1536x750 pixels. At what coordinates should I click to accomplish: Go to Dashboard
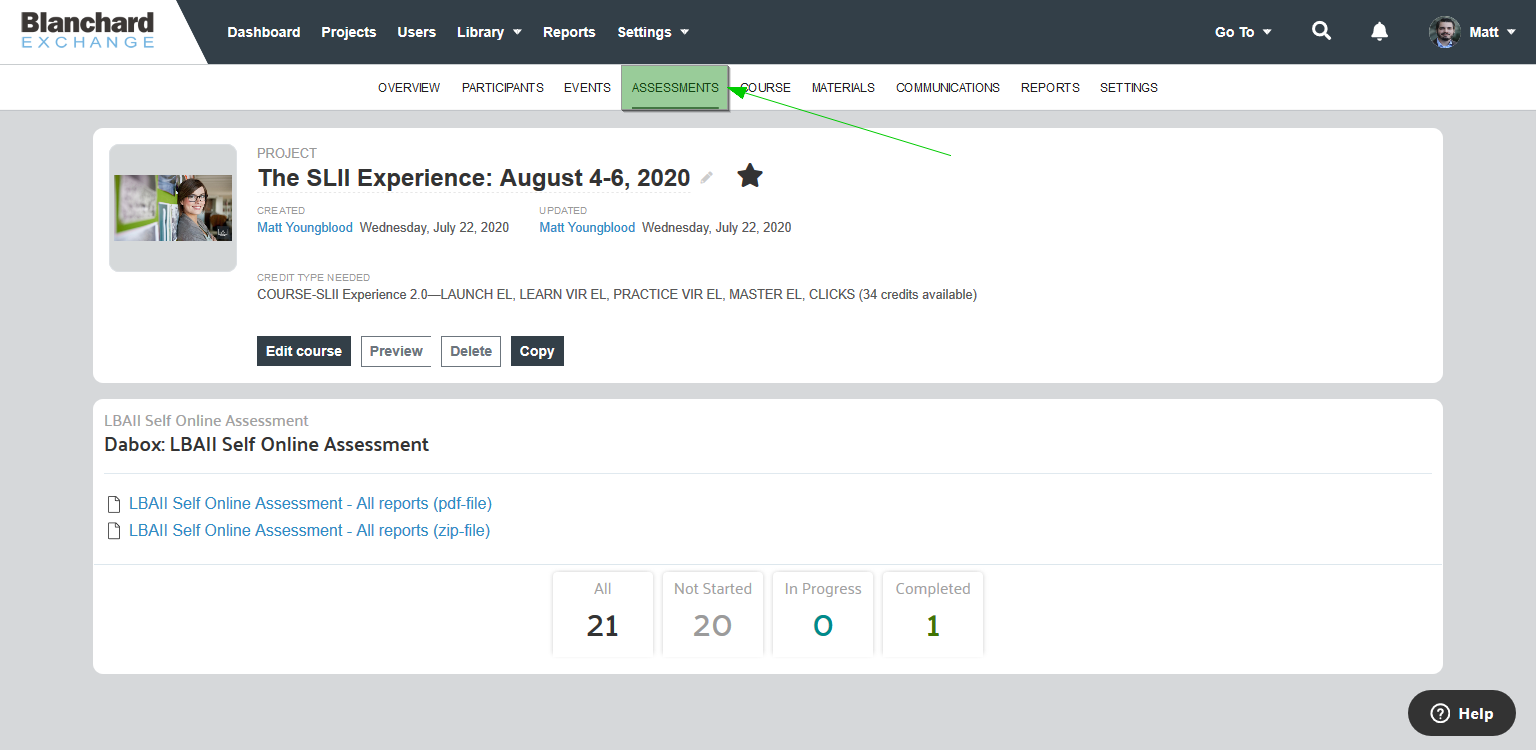(264, 32)
